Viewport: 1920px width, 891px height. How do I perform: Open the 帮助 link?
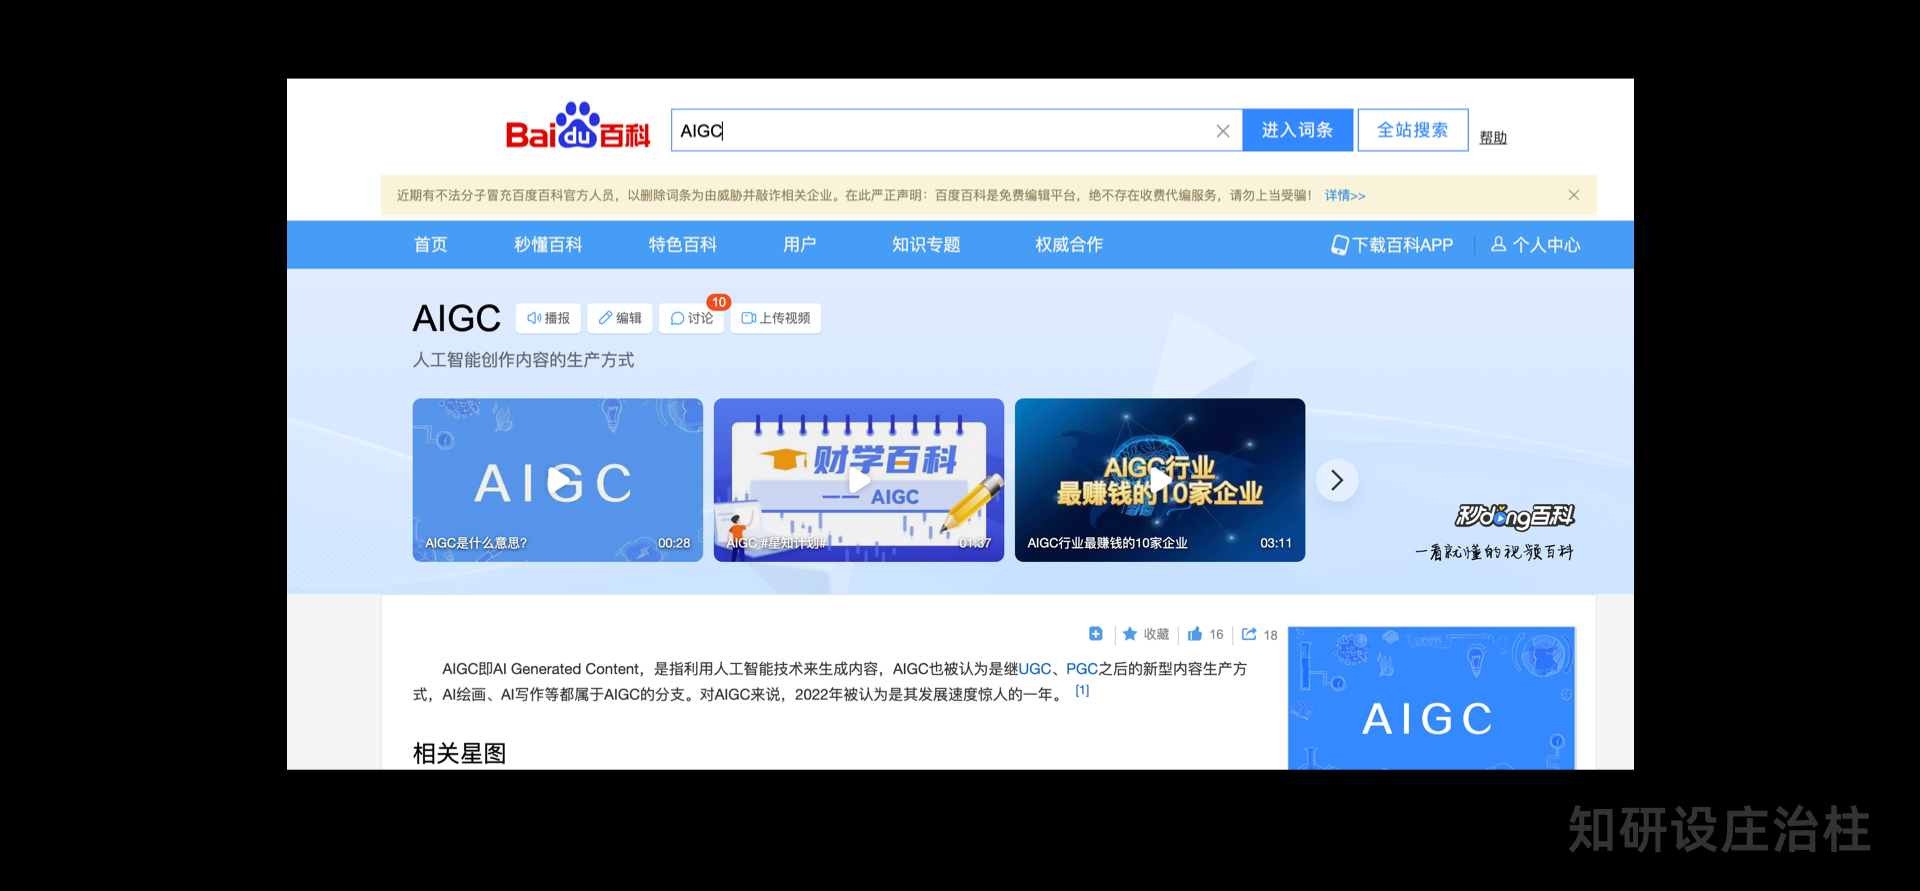click(1493, 138)
